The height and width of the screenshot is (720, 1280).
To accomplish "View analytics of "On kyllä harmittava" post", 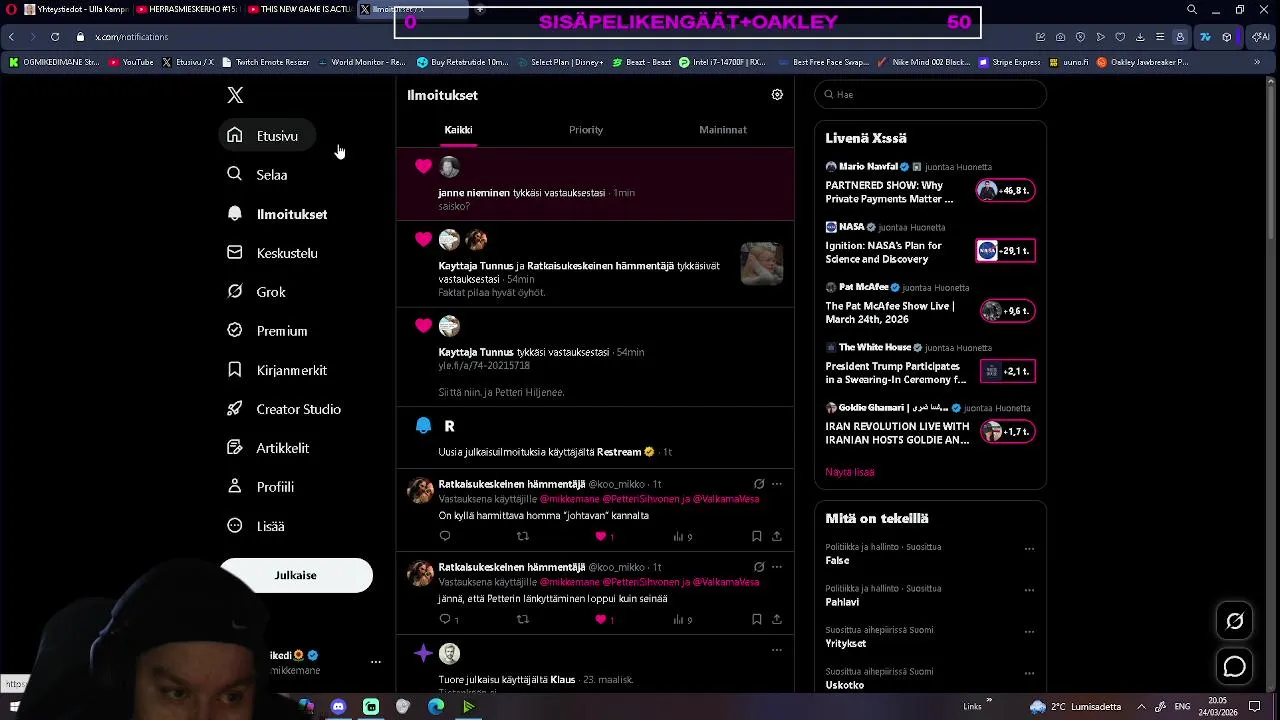I will 682,537.
